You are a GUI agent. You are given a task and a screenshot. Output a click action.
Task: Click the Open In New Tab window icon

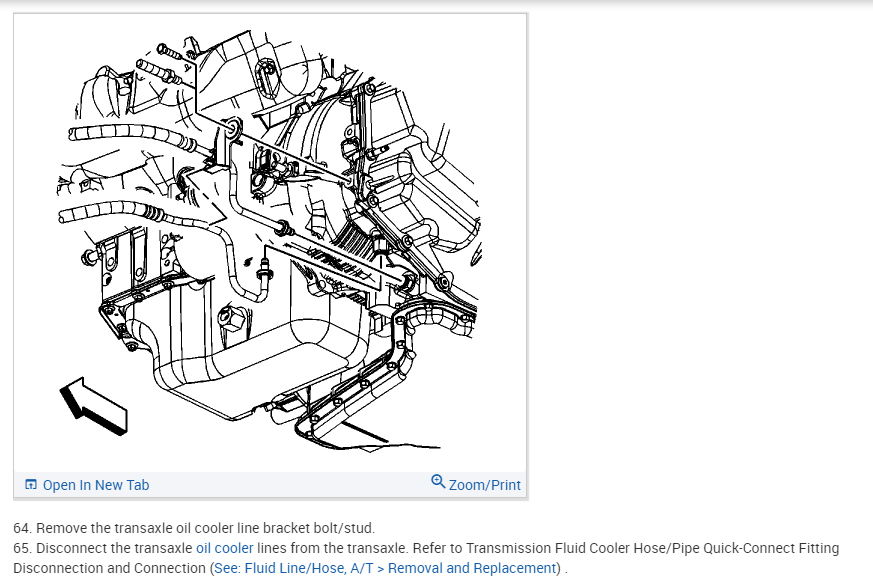coord(31,485)
